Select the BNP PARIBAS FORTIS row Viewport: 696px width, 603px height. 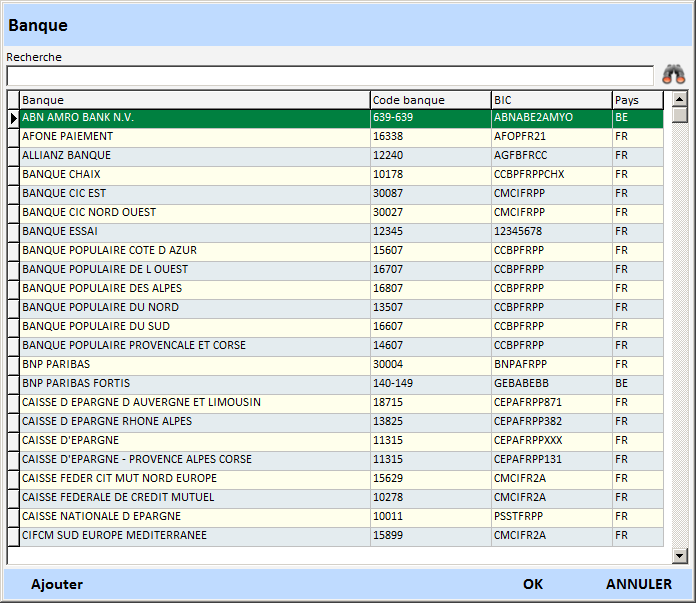[x=335, y=384]
